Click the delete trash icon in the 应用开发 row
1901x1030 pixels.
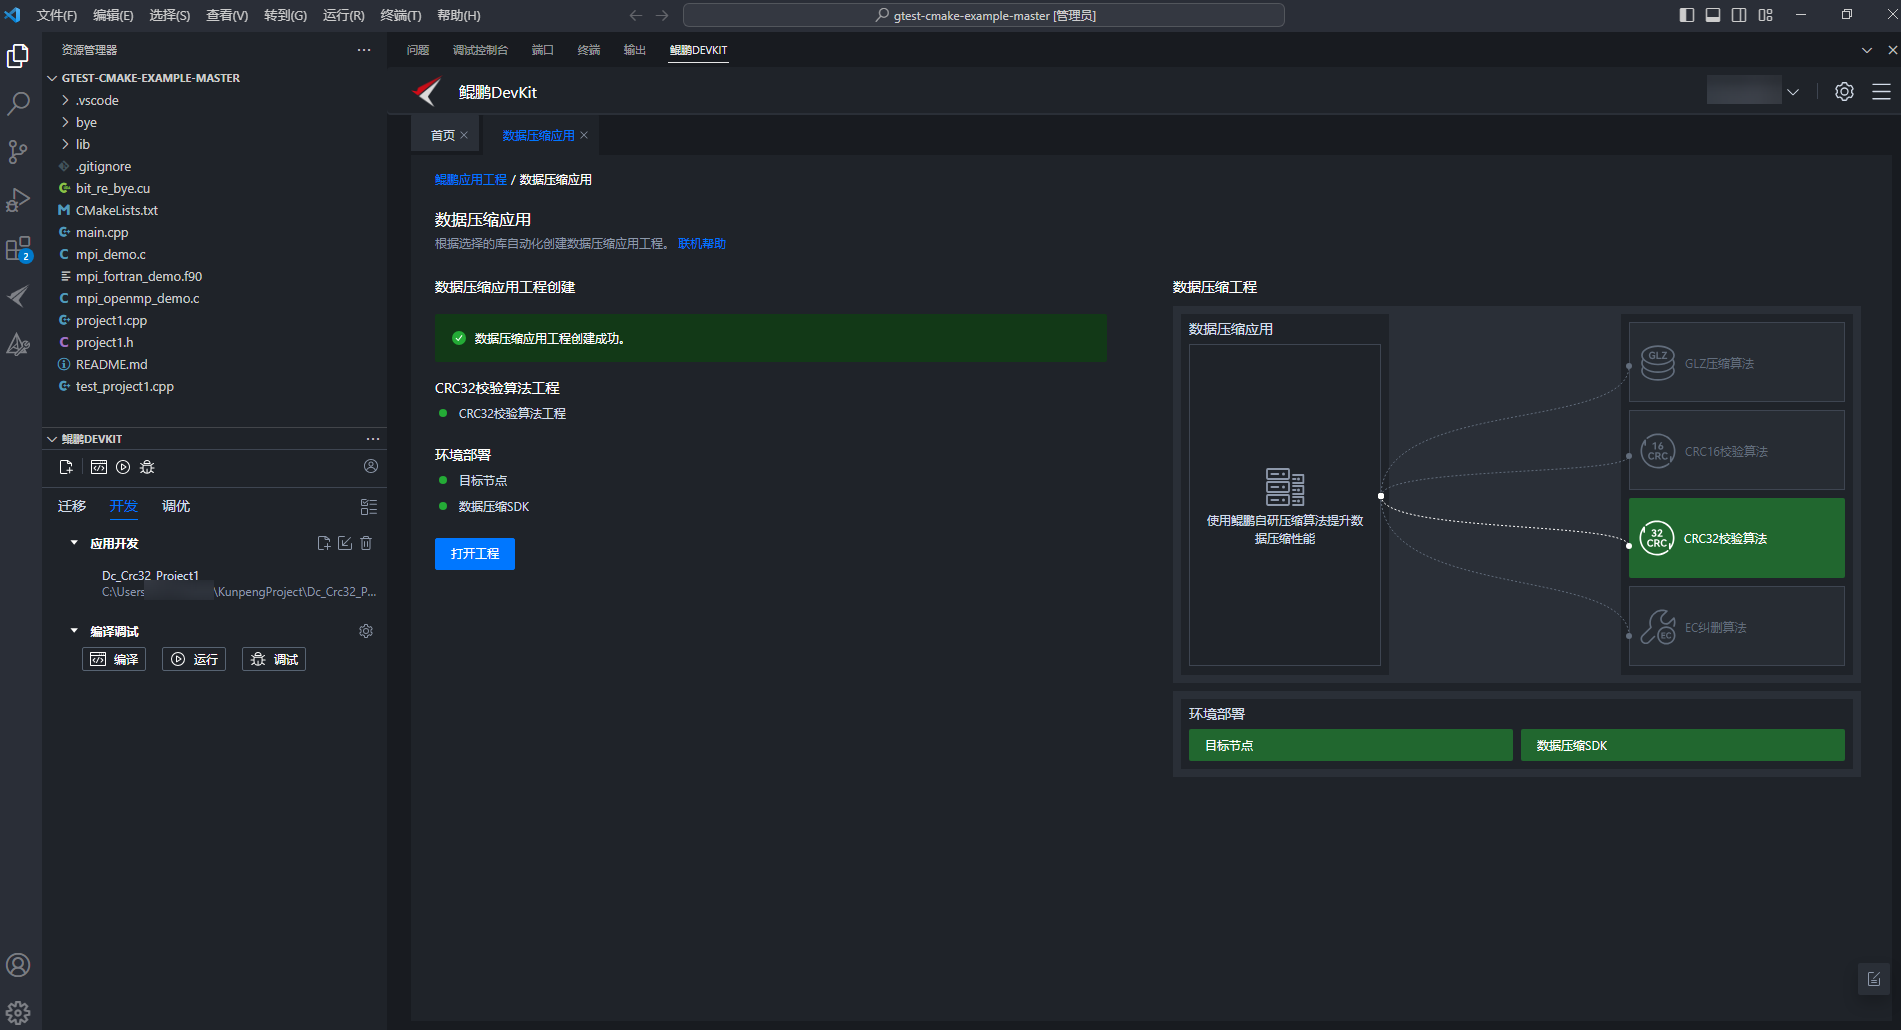pos(366,543)
